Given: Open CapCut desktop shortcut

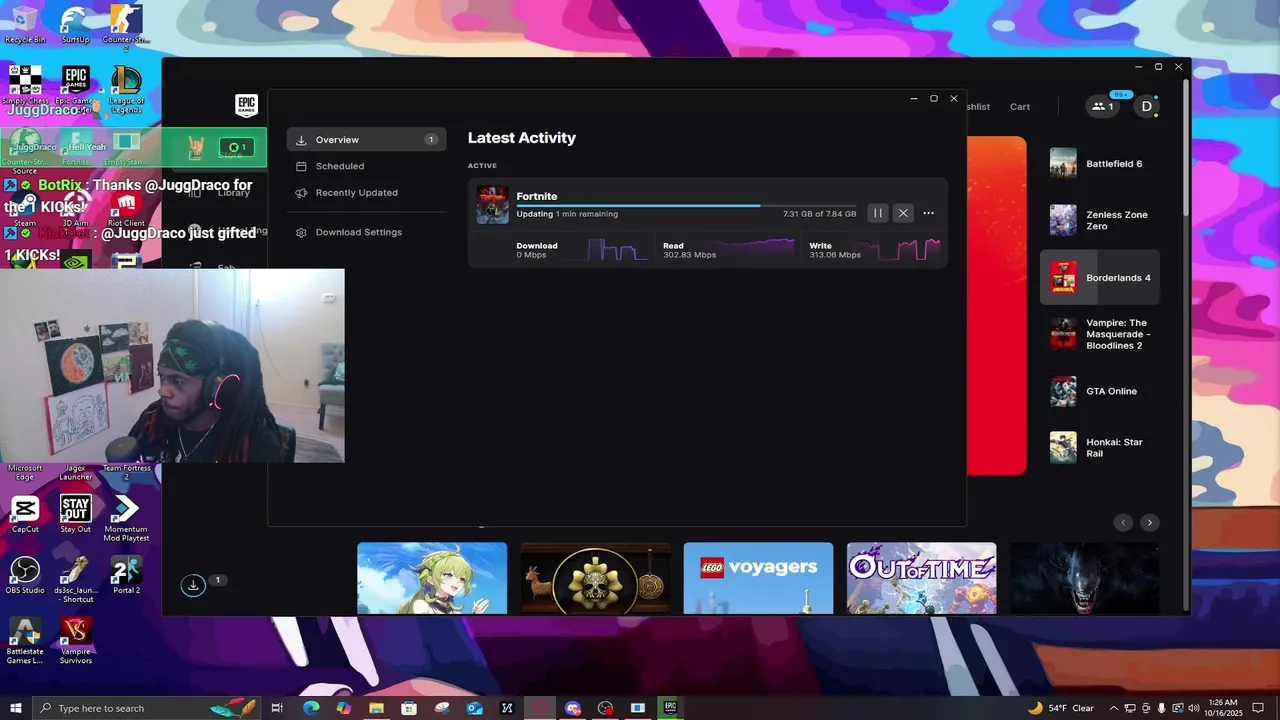Looking at the screenshot, I should [25, 514].
